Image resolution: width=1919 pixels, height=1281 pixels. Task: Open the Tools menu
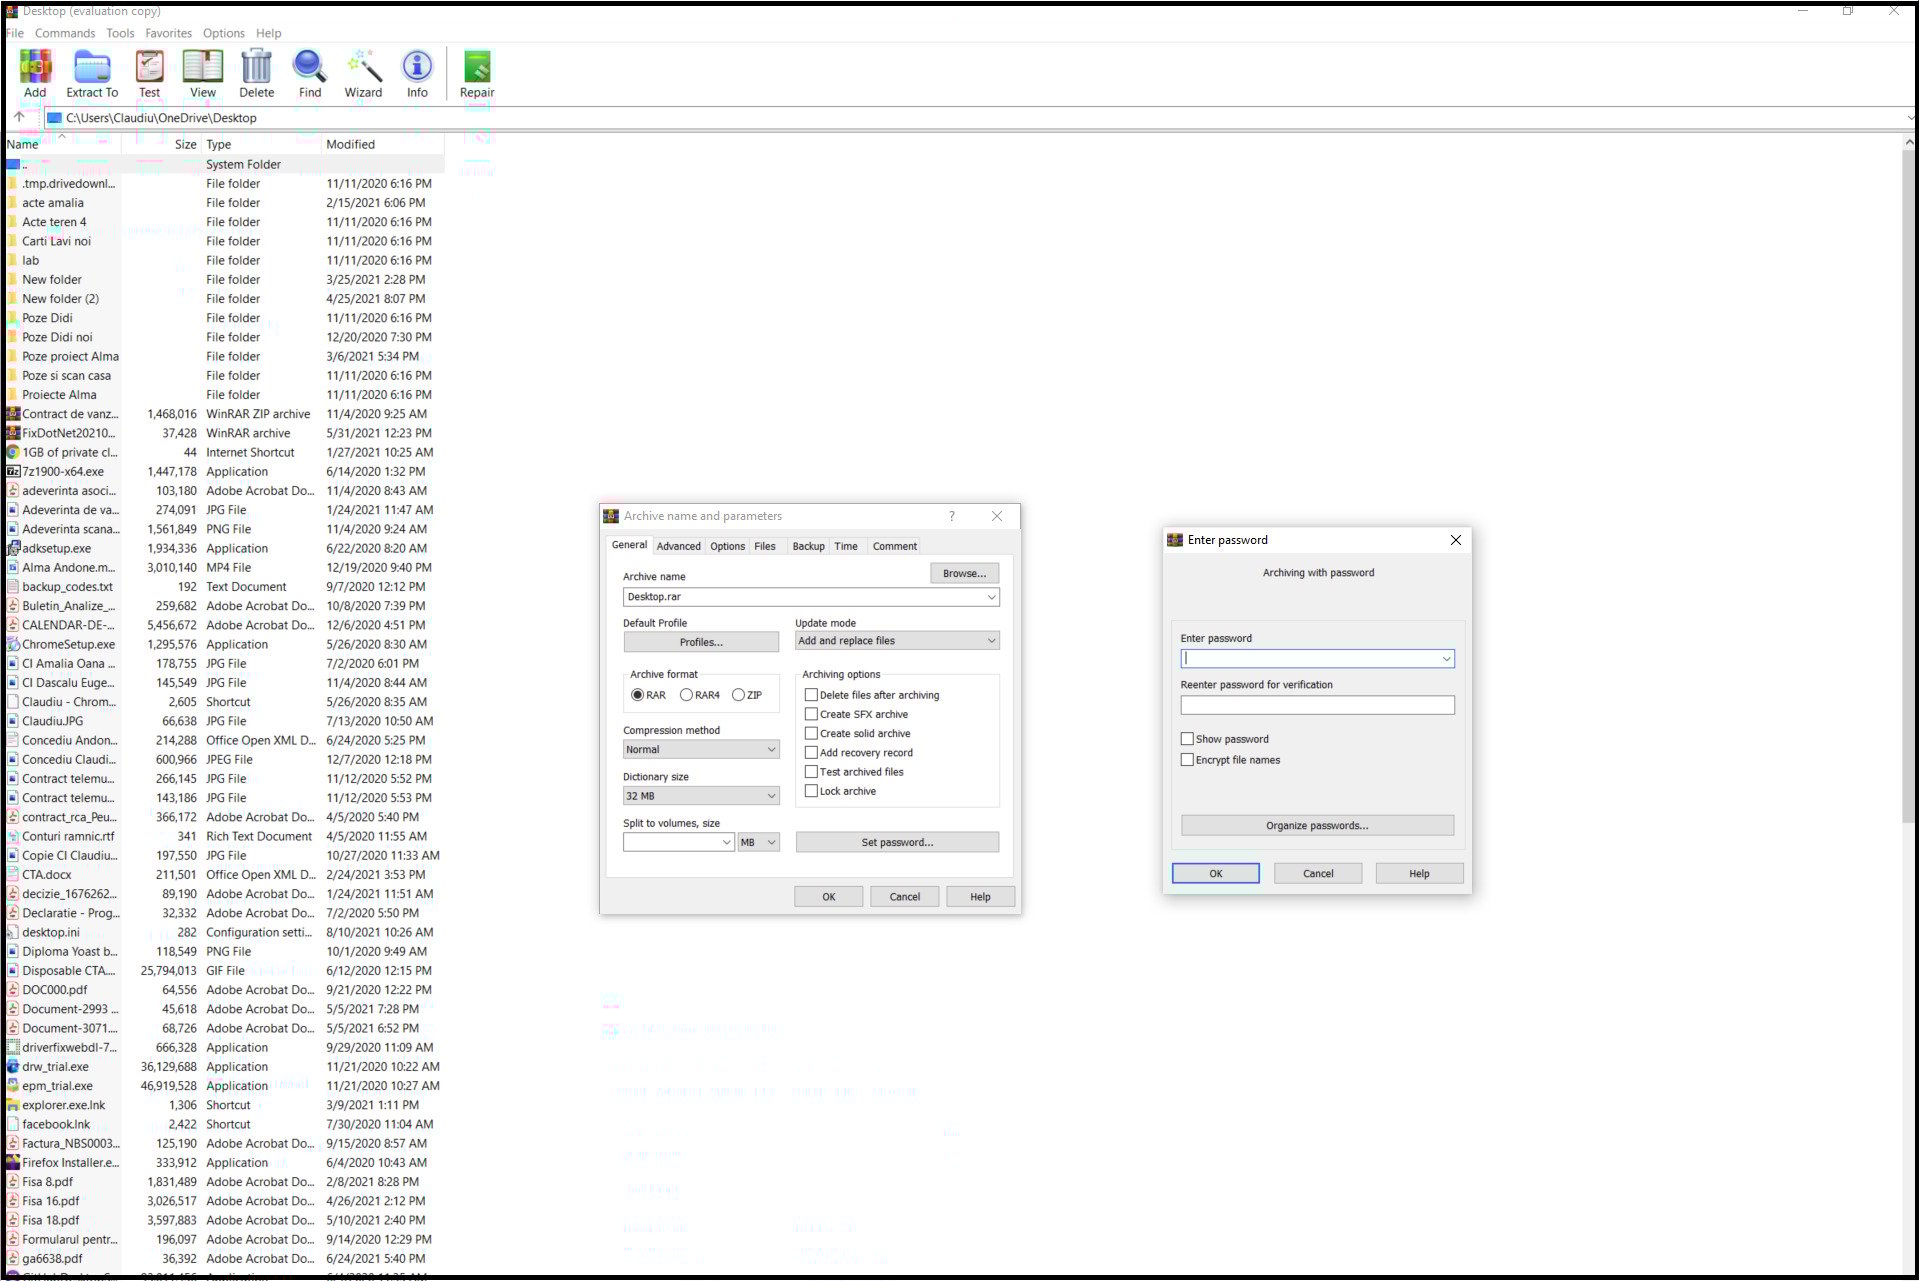(x=120, y=33)
